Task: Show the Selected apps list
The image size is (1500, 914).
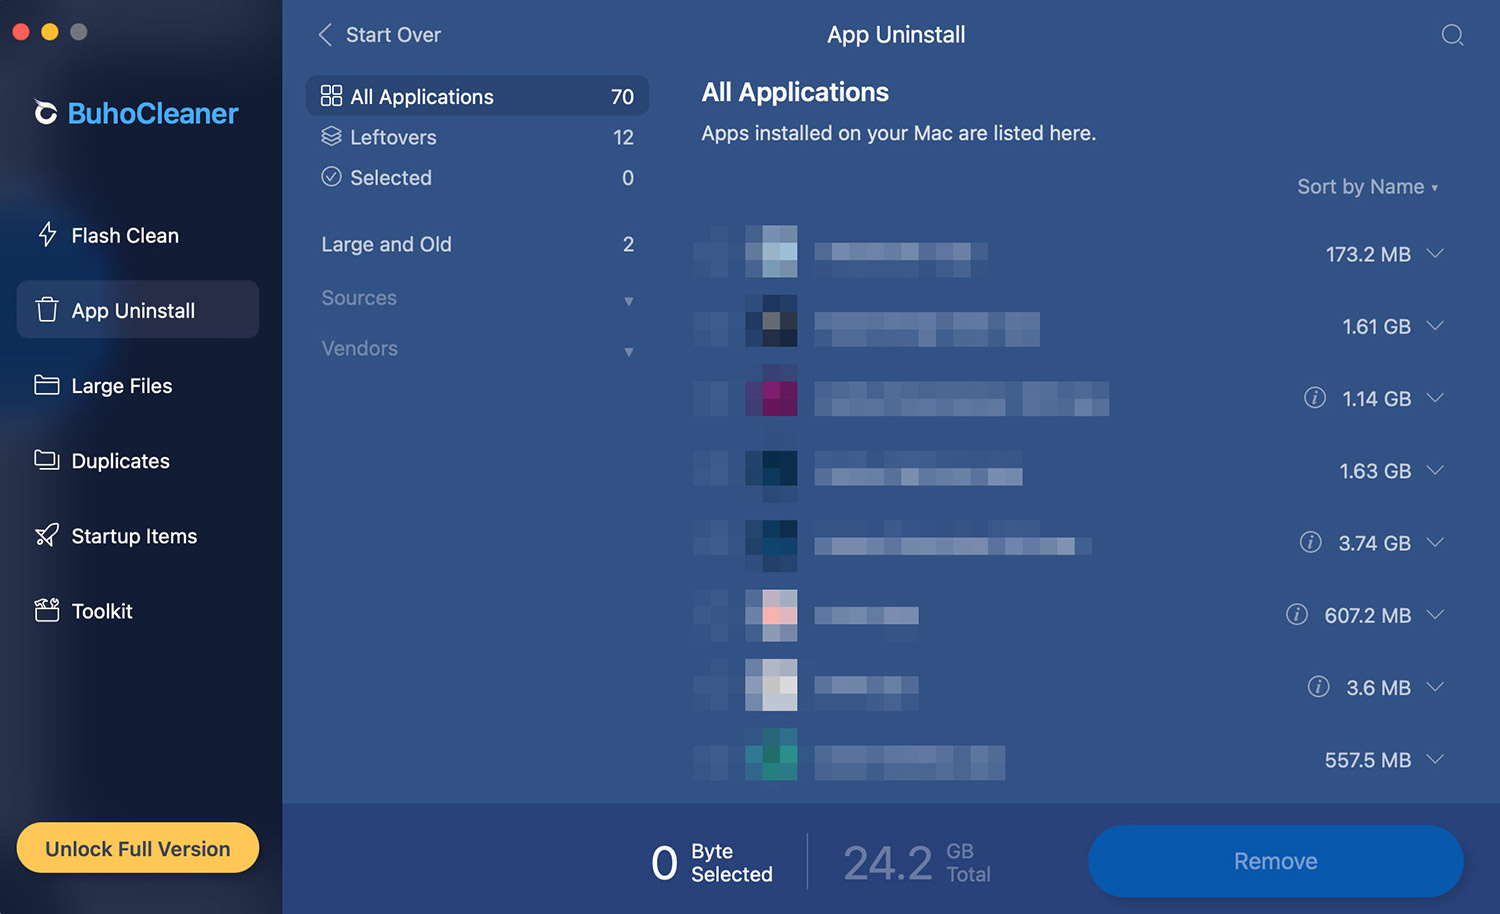Action: (x=477, y=177)
